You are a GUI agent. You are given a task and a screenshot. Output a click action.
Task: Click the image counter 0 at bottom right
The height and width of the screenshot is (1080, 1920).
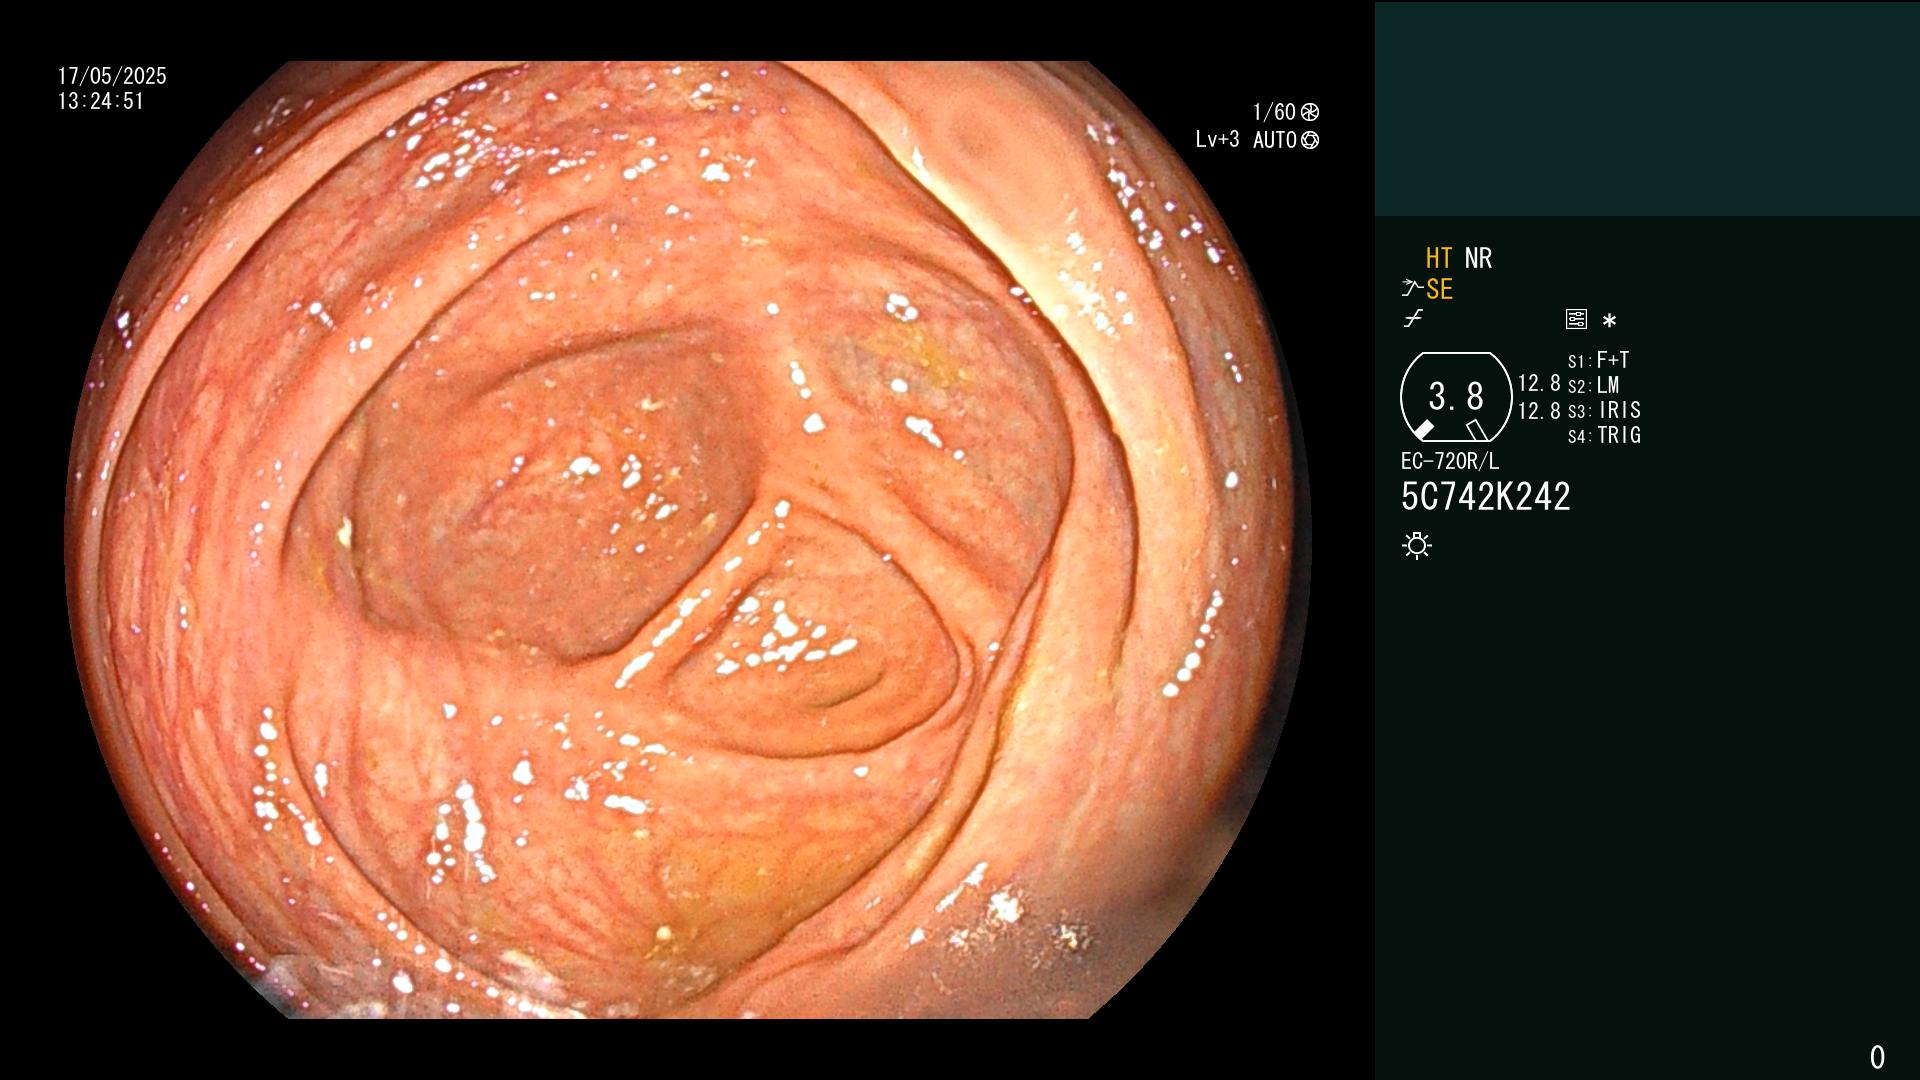(x=1877, y=1057)
